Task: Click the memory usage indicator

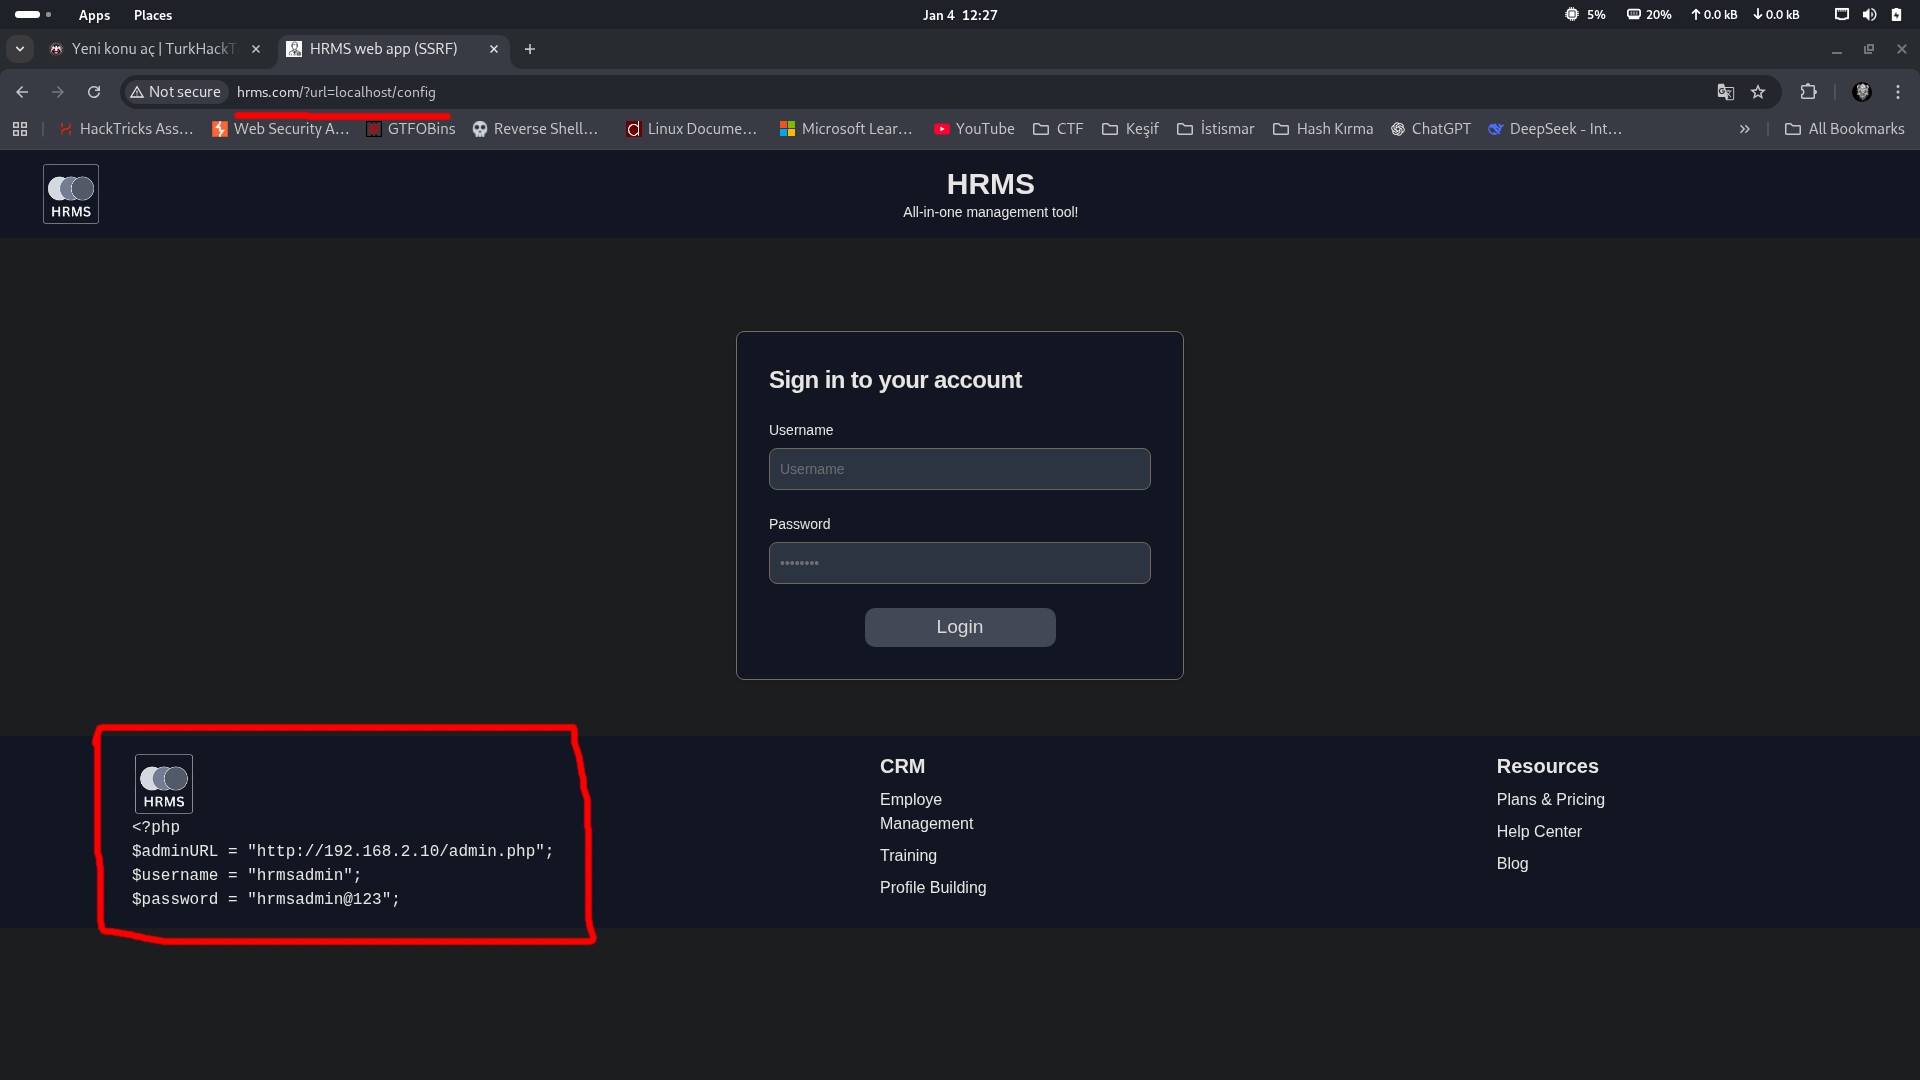Action: (x=1649, y=15)
